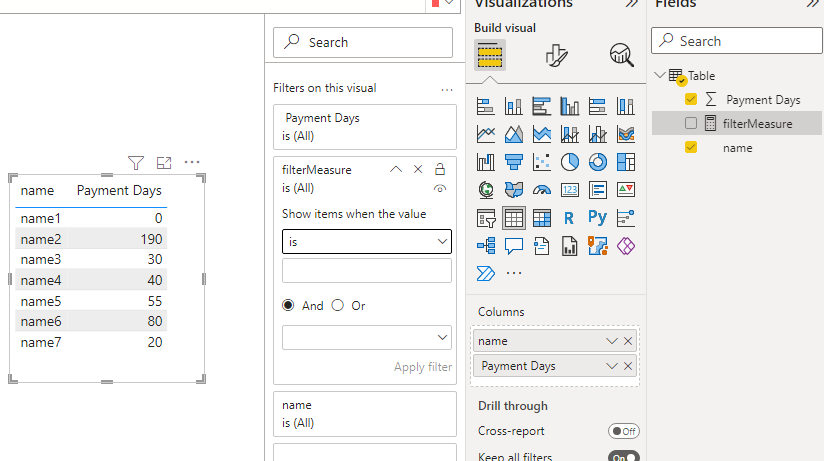Select the key influencers visual
Viewport: 824px width, 461px height.
point(625,218)
